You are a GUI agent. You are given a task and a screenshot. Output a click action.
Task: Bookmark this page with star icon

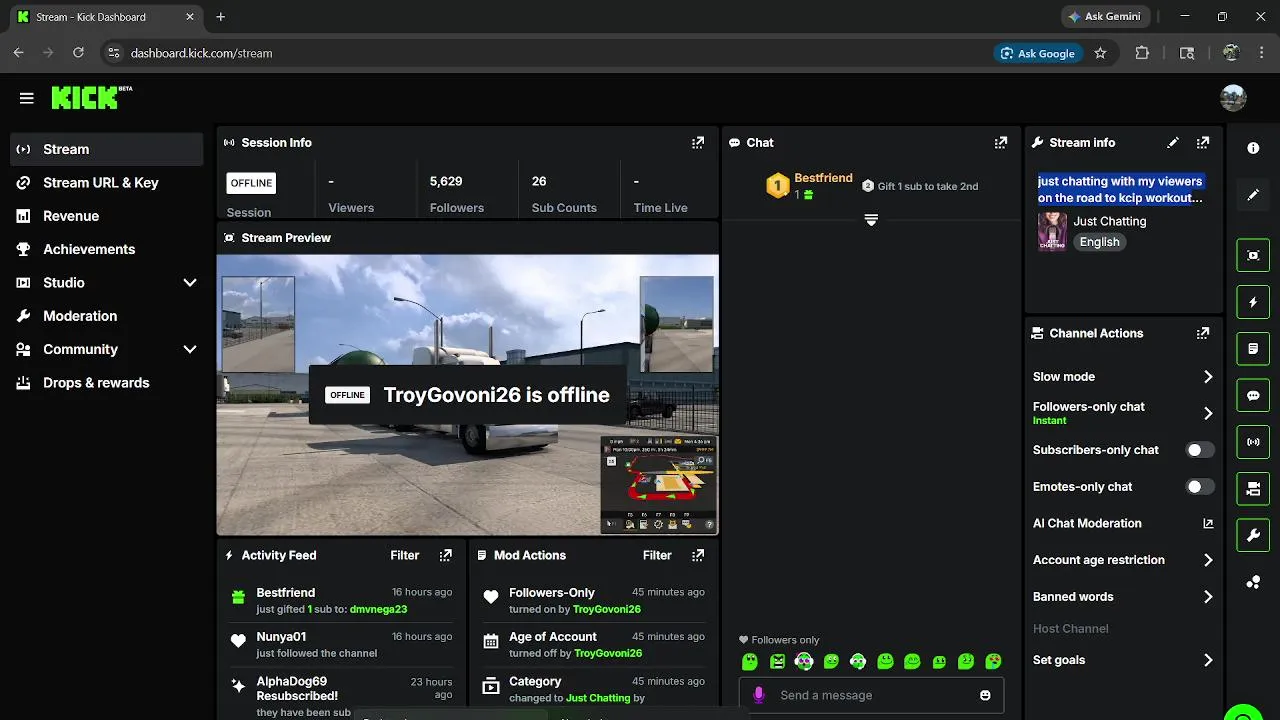(x=1101, y=53)
